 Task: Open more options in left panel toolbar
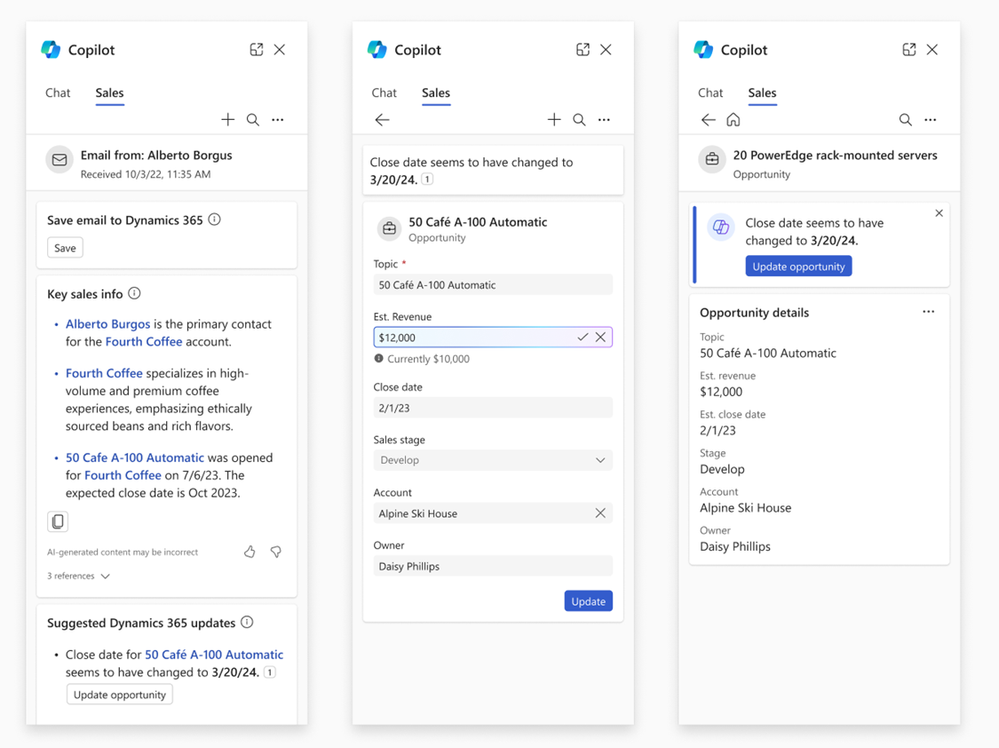click(x=278, y=120)
